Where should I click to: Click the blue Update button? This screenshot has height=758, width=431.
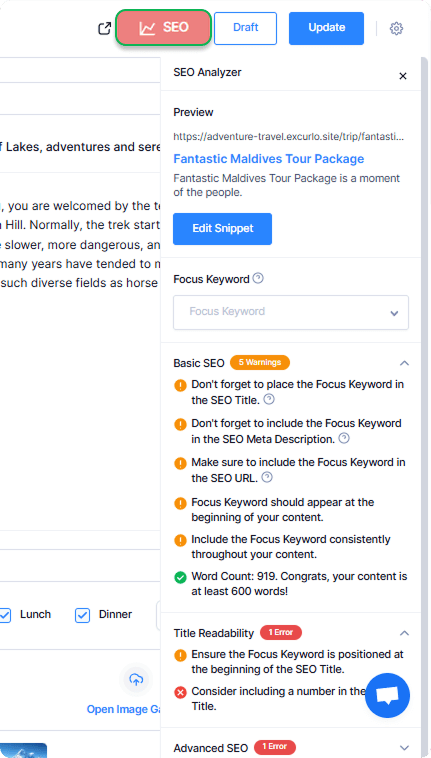pos(326,28)
